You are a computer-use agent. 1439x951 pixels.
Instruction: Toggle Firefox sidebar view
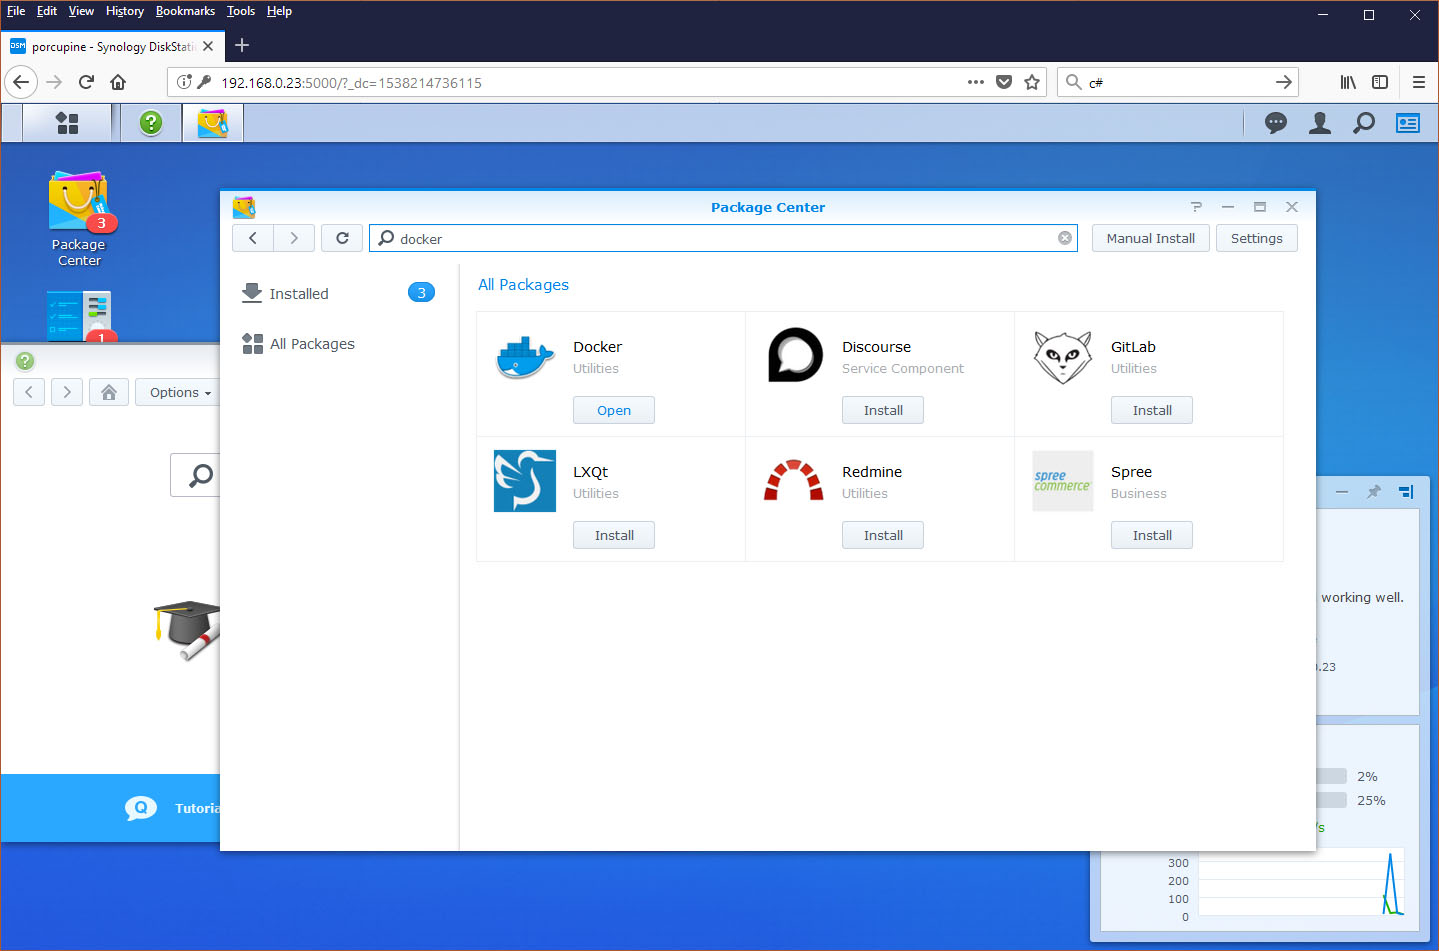(x=1380, y=82)
